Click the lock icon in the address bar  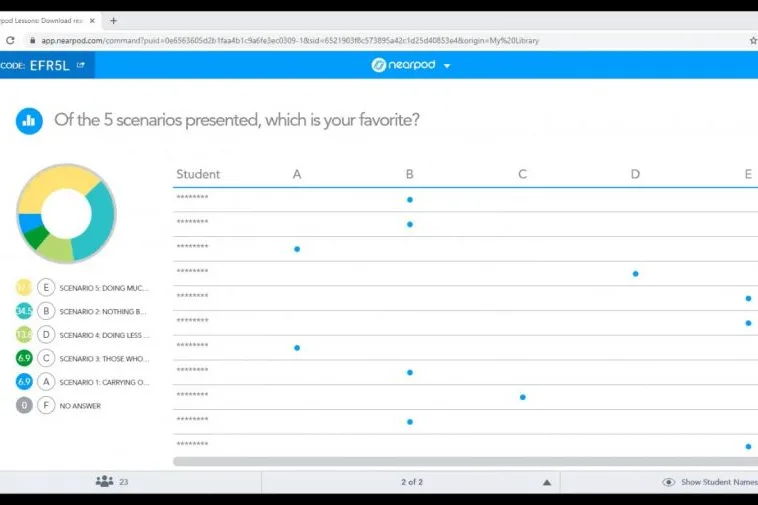[x=33, y=41]
